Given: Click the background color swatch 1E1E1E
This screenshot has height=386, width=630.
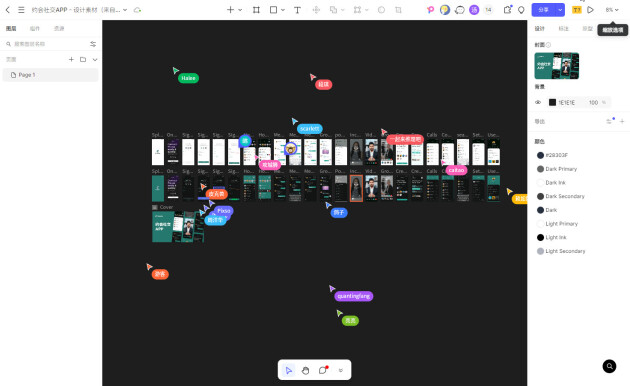Looking at the screenshot, I should tap(552, 102).
